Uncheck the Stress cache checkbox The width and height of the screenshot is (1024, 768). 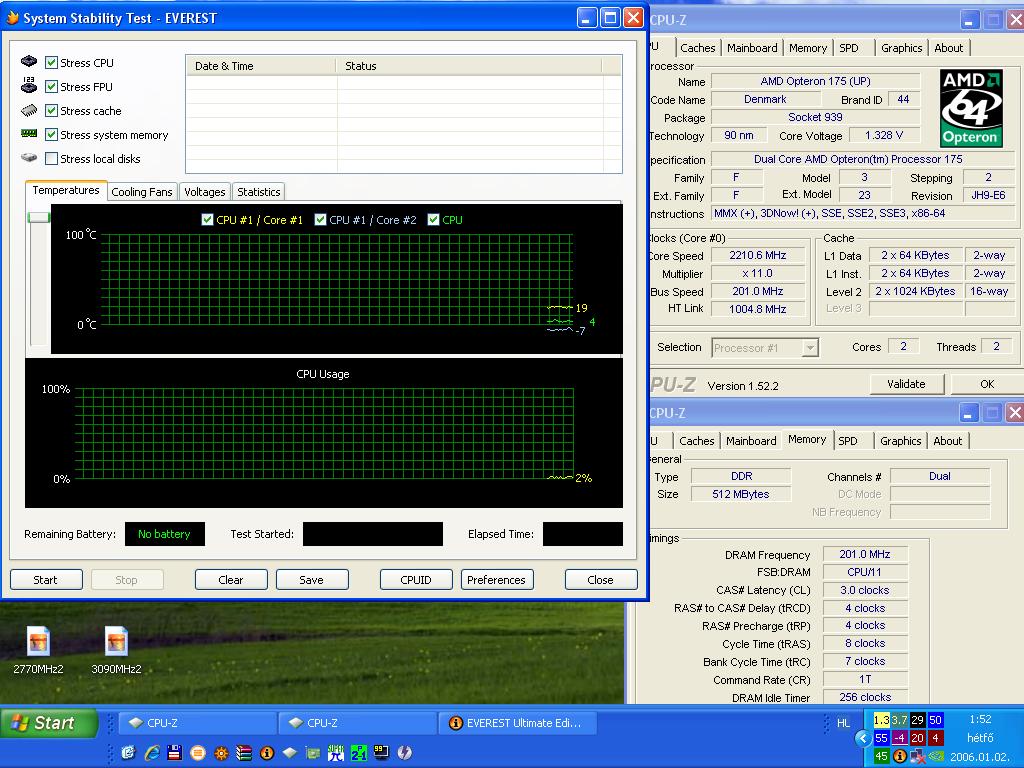[52, 110]
